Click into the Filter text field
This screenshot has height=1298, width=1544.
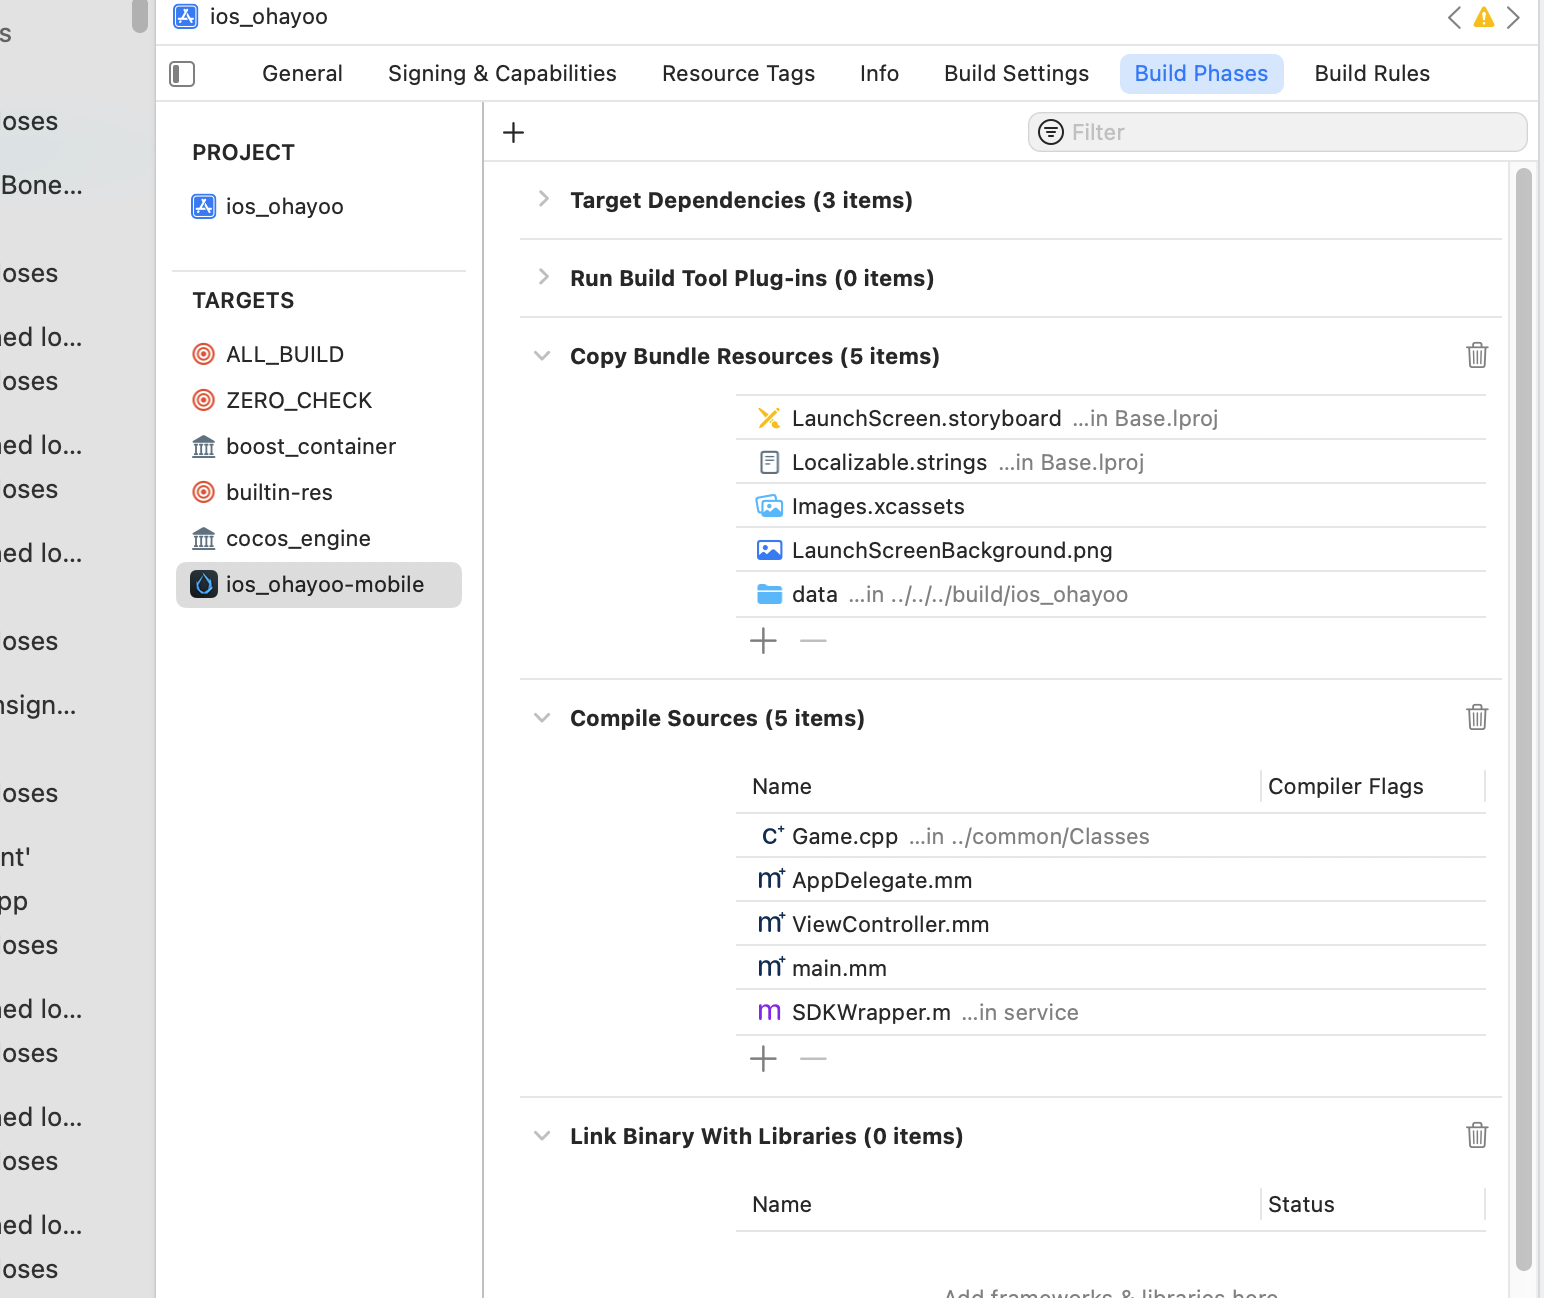click(1290, 132)
